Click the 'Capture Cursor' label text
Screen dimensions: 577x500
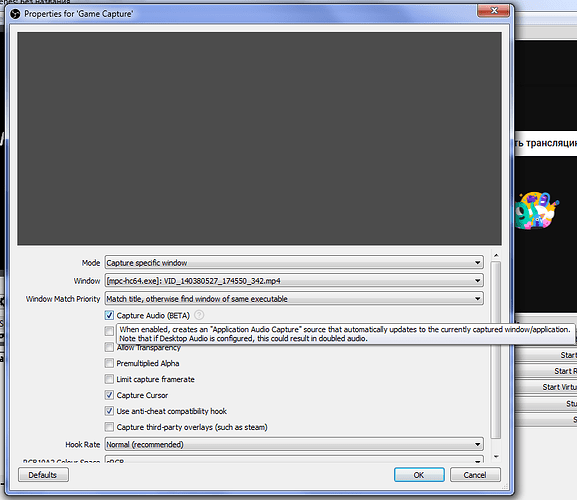coord(142,396)
